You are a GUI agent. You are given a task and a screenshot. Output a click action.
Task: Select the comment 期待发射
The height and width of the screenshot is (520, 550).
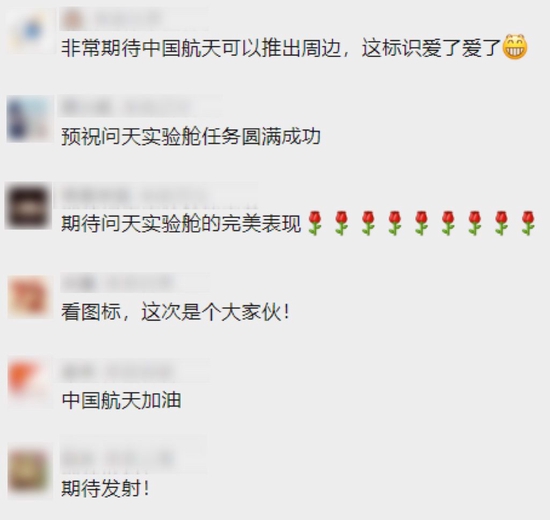click(x=105, y=488)
